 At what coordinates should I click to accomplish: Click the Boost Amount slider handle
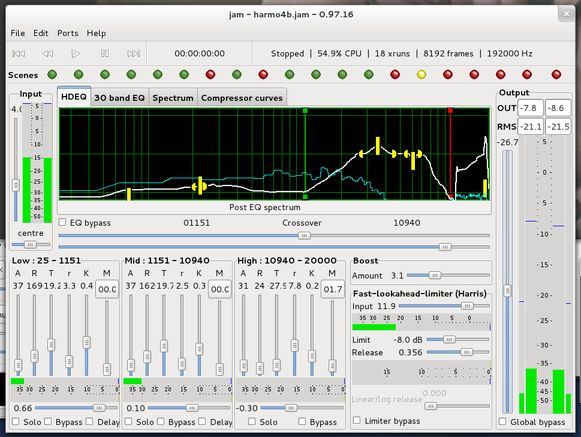pos(435,275)
